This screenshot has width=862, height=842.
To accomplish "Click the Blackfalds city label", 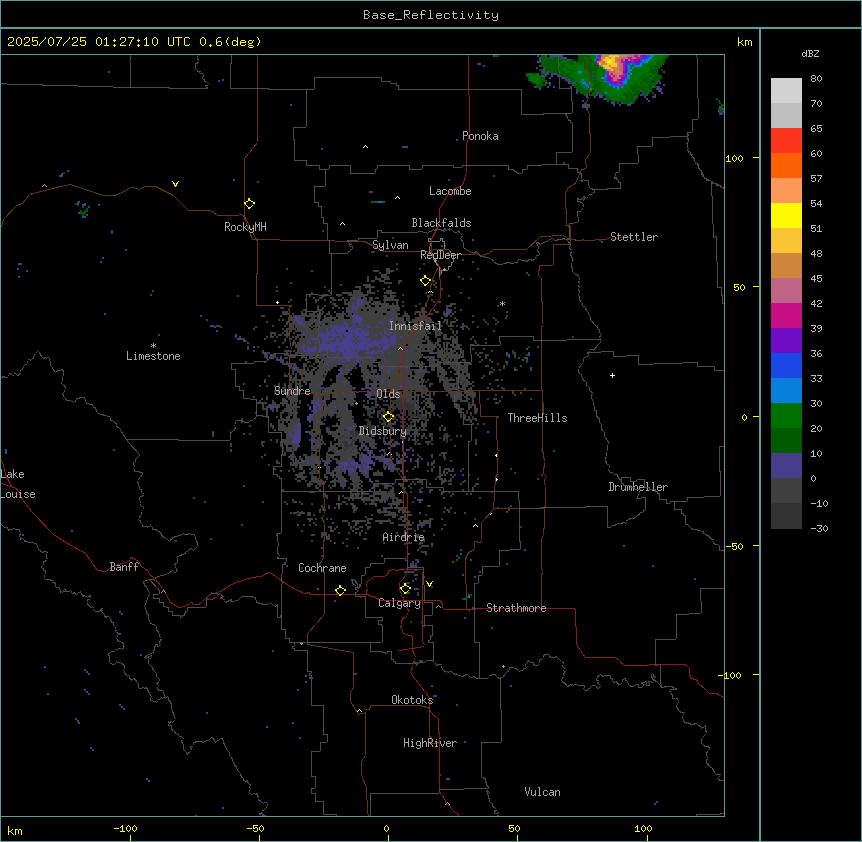I will [x=441, y=223].
